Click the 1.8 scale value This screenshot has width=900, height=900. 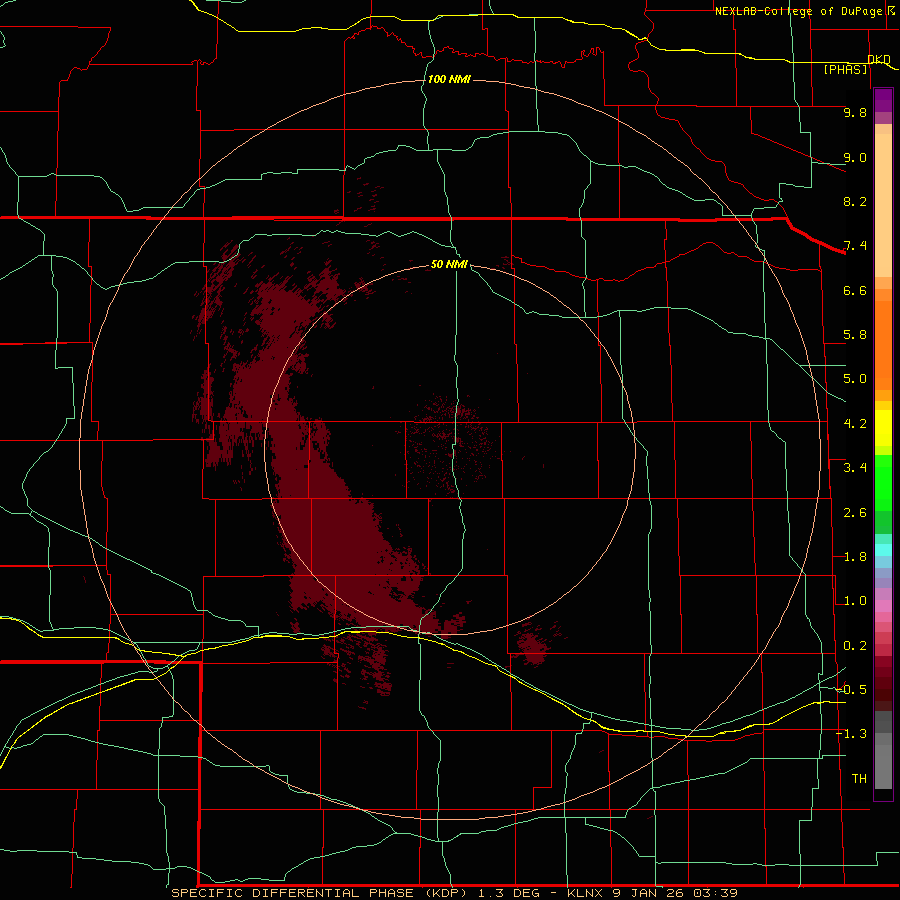pyautogui.click(x=855, y=557)
